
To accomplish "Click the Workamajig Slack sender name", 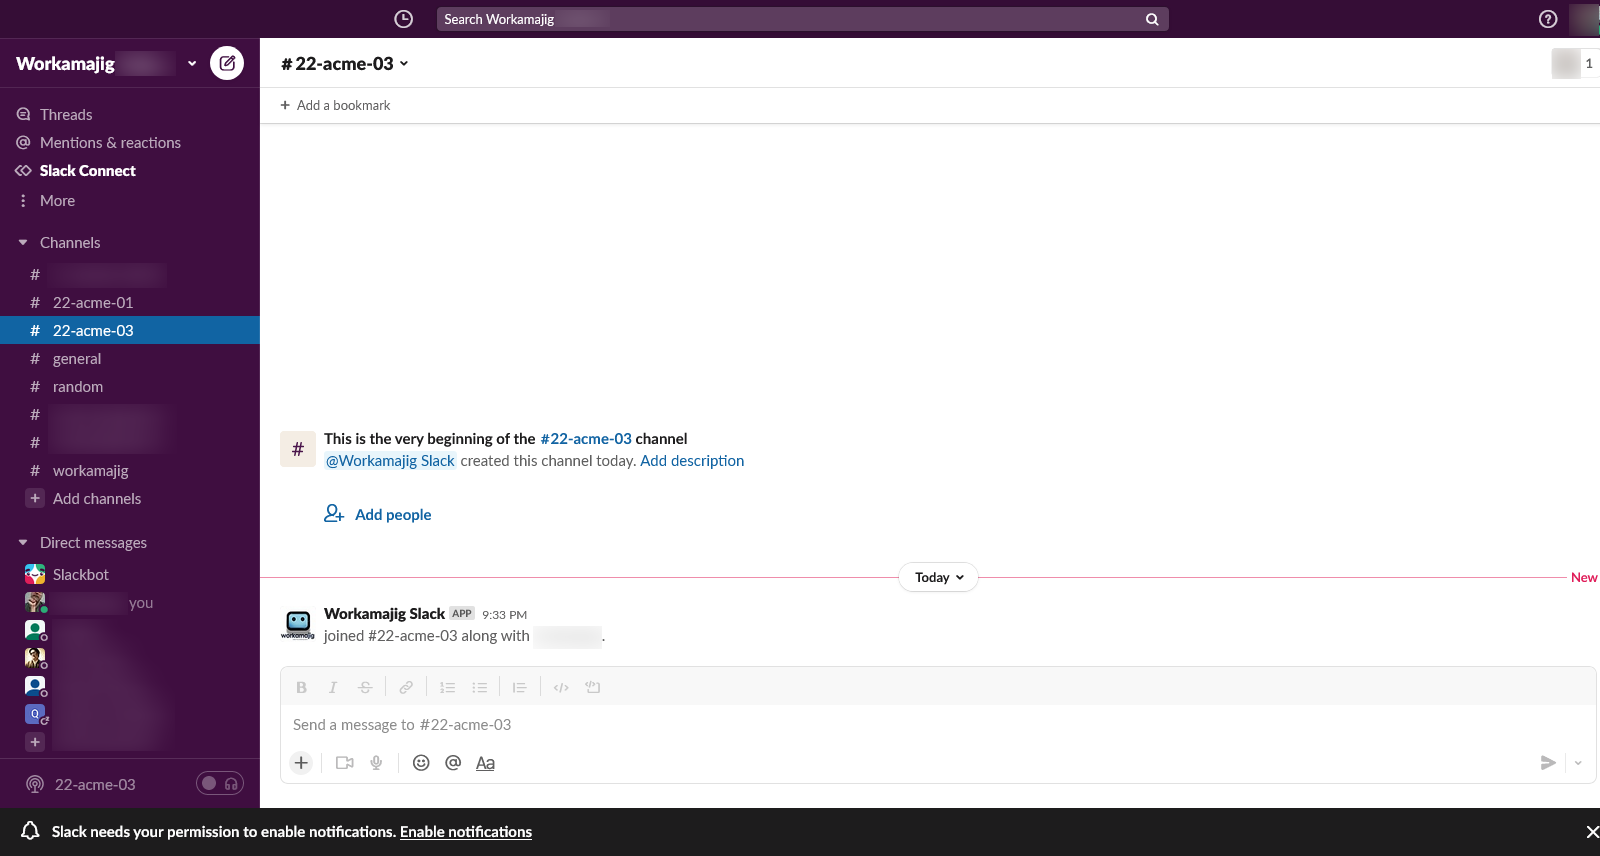I will [x=384, y=613].
